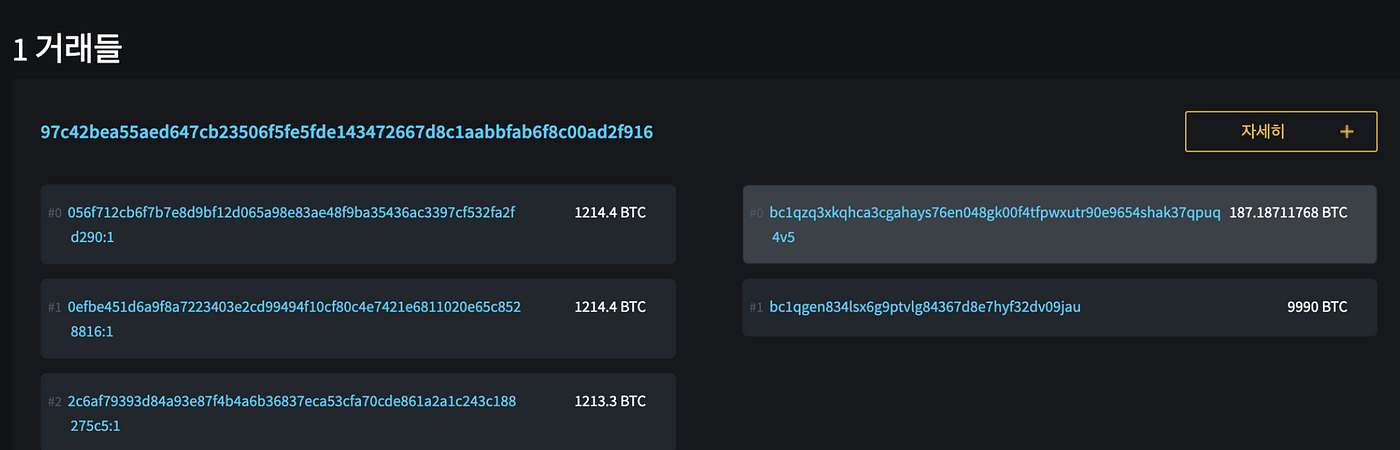This screenshot has height=450, width=1400.
Task: Click the #1 index label of second output
Action: (756, 307)
